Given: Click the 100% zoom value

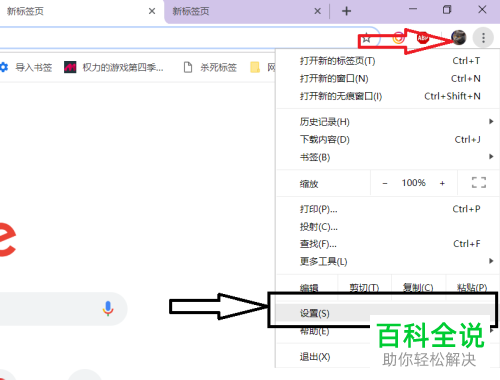Looking at the screenshot, I should click(x=414, y=183).
